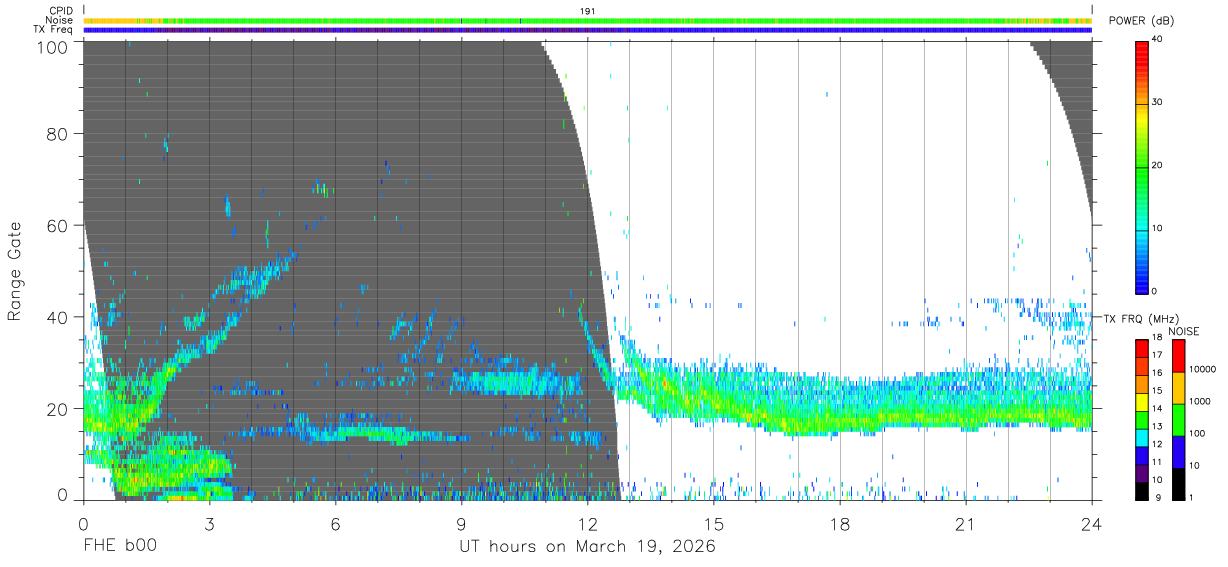
Task: Click the noise scale value '10000'
Action: 1202,369
